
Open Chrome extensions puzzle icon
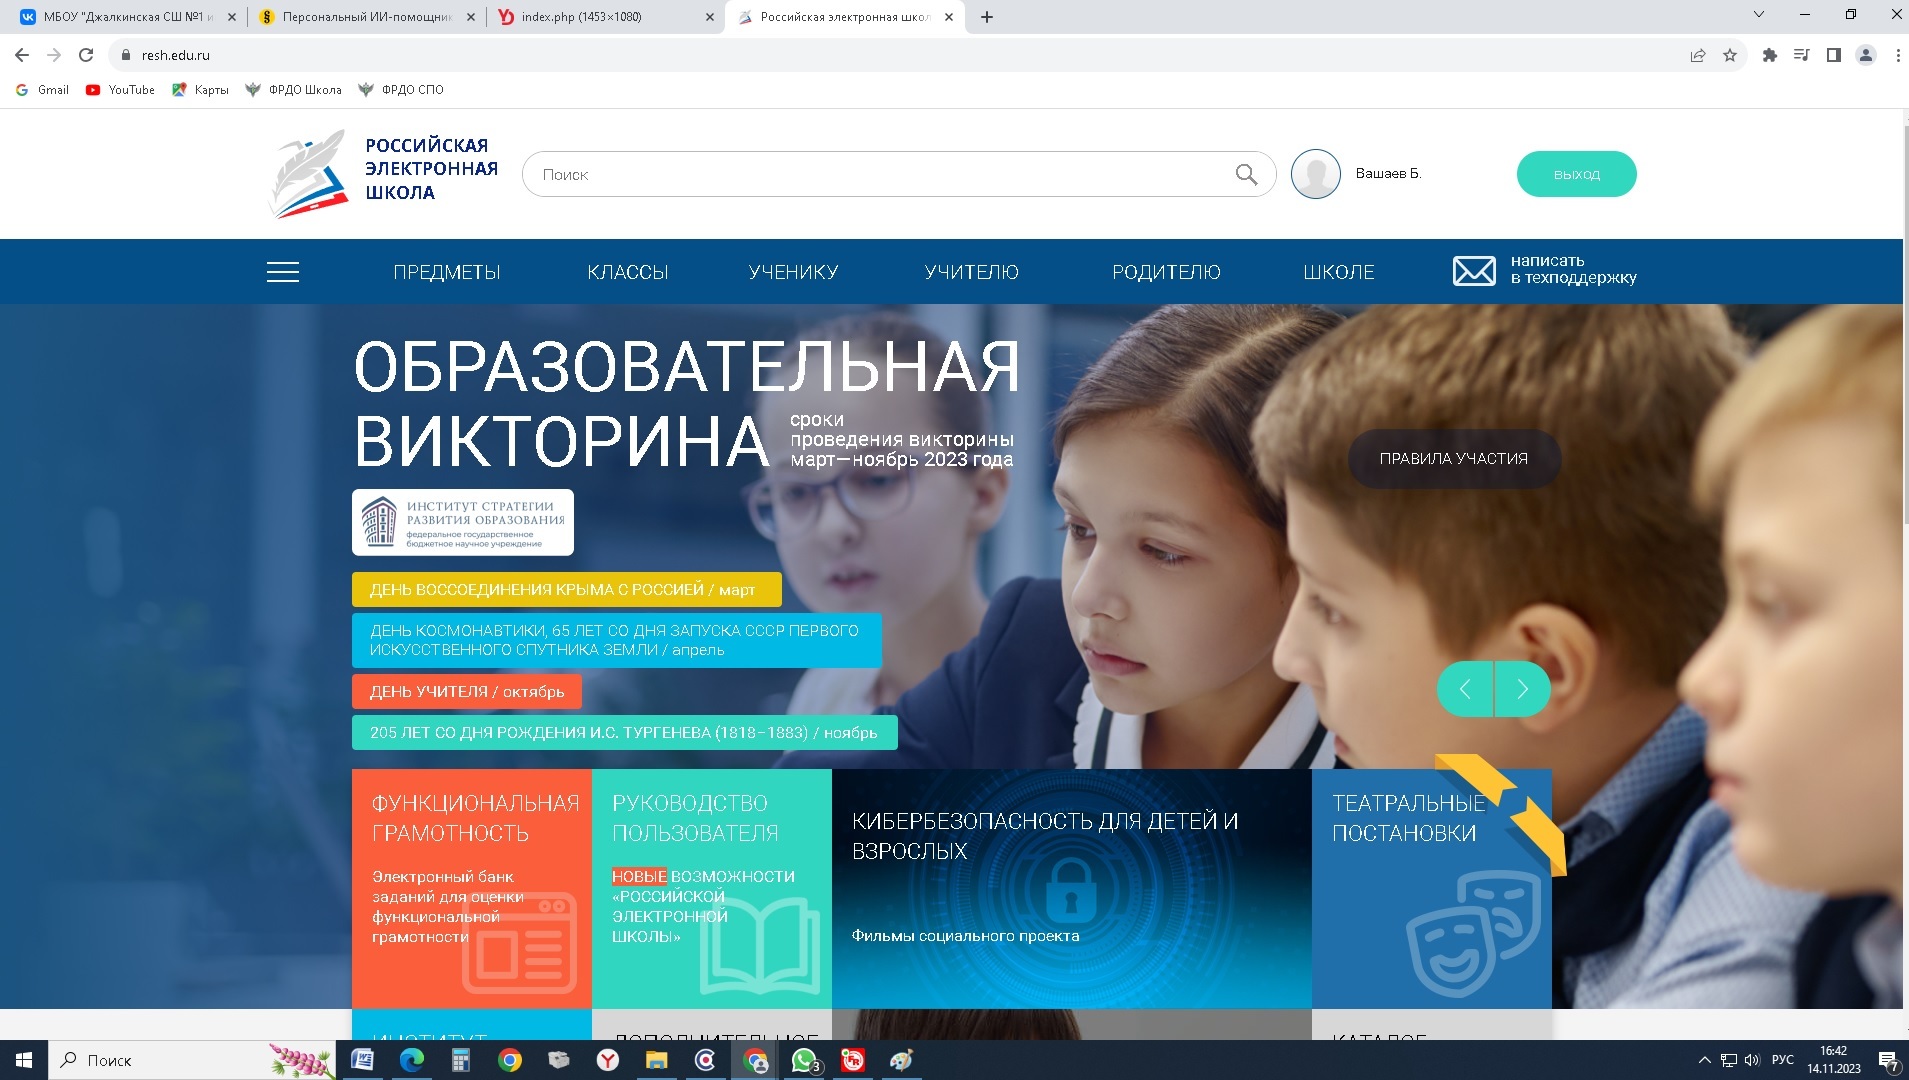(1769, 55)
